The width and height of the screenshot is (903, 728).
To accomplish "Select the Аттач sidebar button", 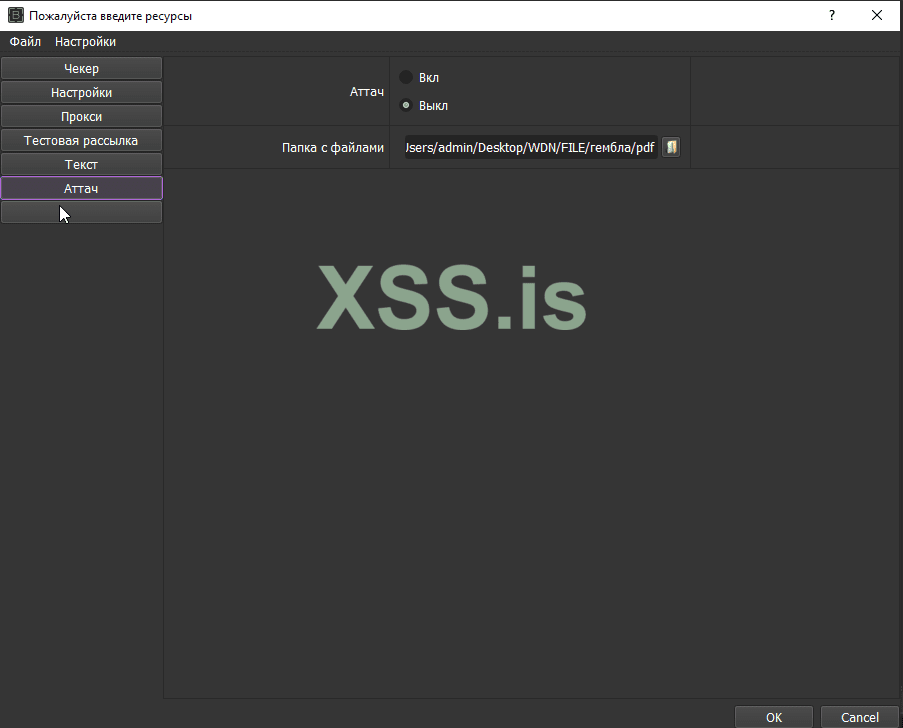I will (x=81, y=188).
